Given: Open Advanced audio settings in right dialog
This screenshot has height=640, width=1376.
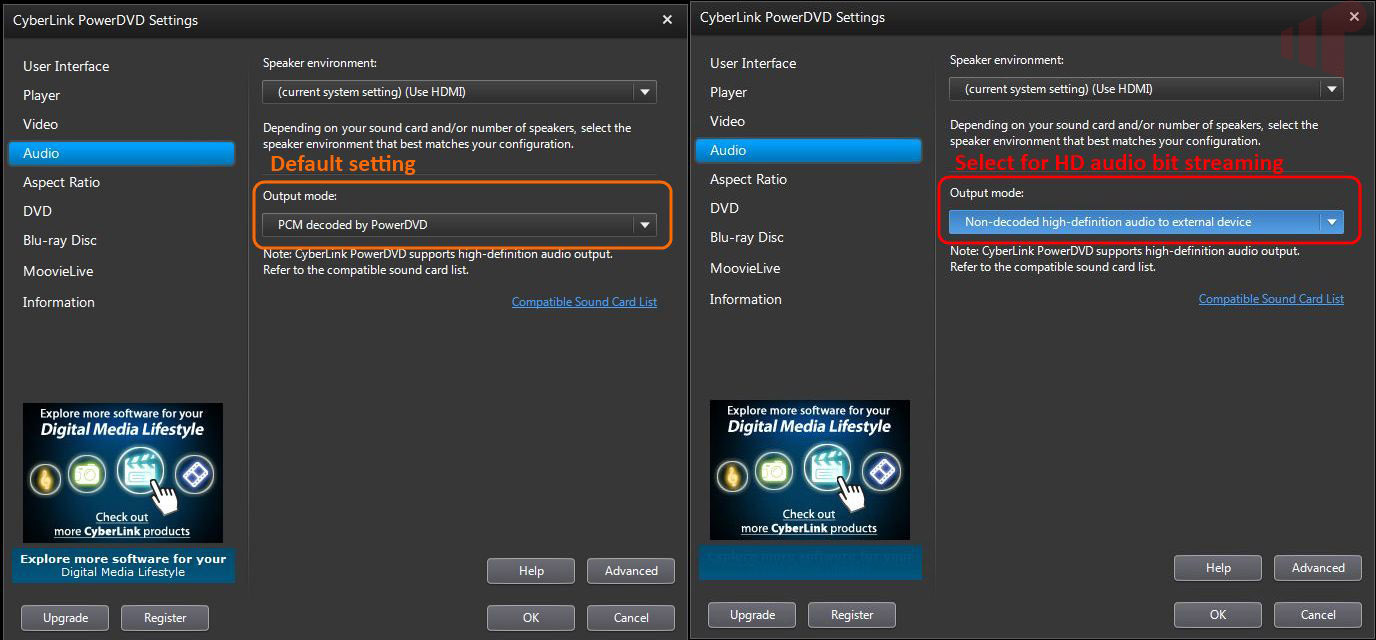Looking at the screenshot, I should pos(1318,568).
